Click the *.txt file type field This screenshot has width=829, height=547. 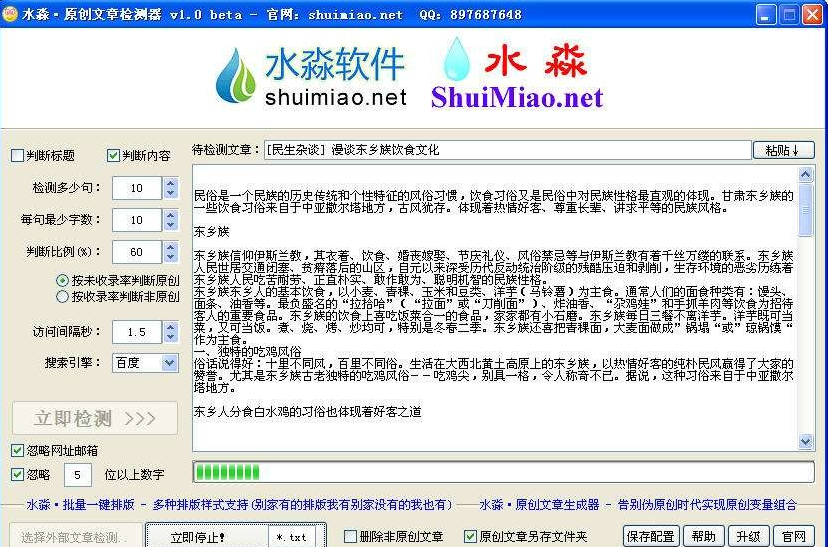pyautogui.click(x=292, y=537)
